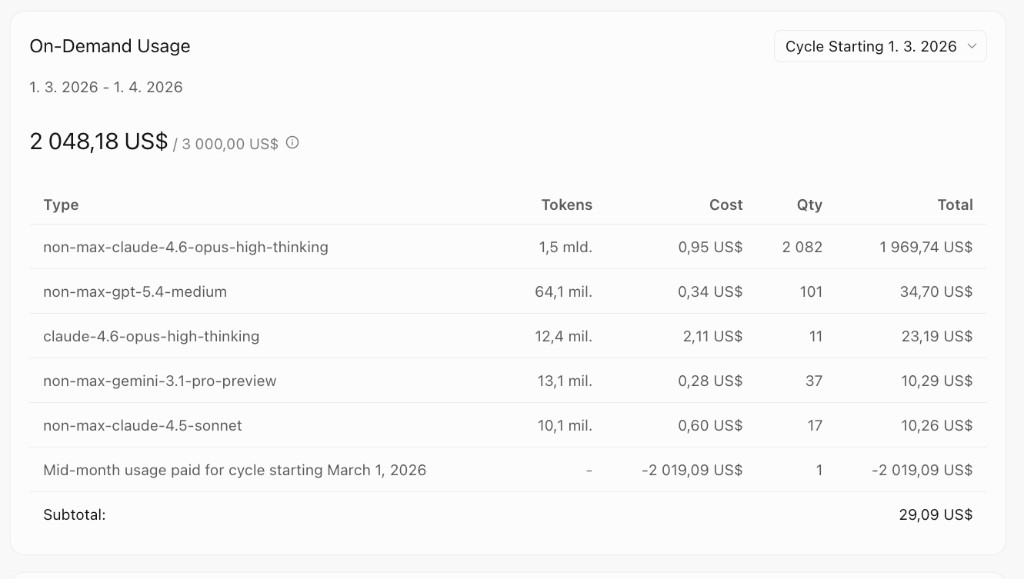Click the 23,19 US$ total
Viewport: 1024px width, 579px height.
coord(936,336)
